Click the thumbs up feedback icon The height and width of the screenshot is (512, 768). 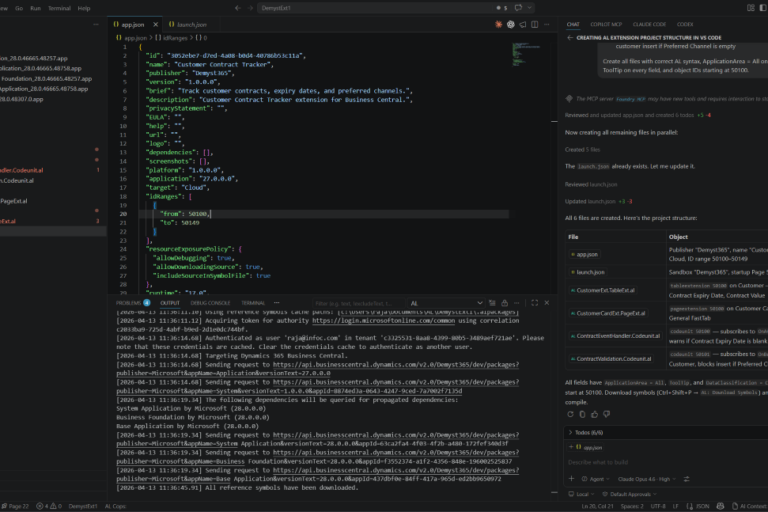tap(594, 414)
